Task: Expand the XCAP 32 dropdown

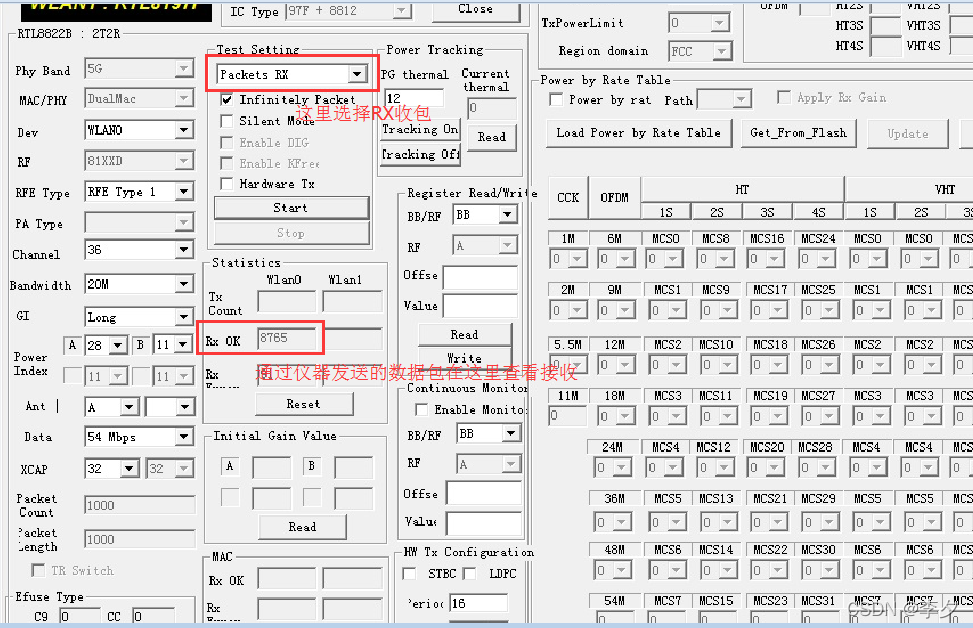Action: point(129,469)
